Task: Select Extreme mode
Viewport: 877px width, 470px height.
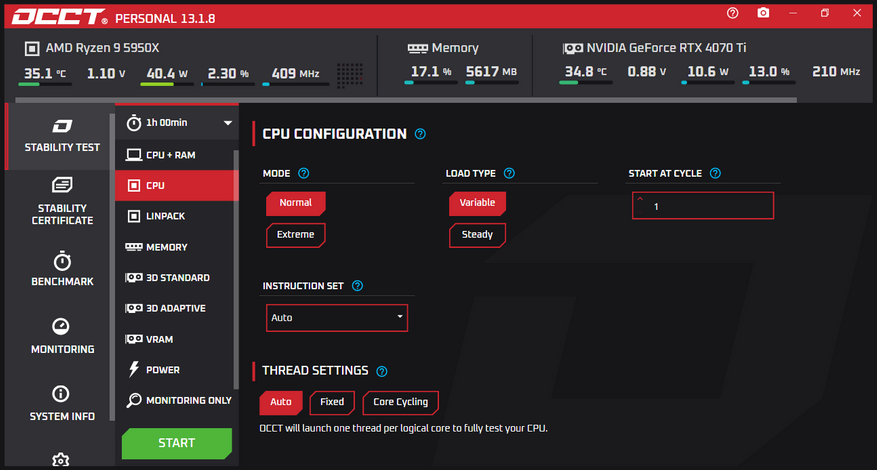Action: click(x=295, y=235)
